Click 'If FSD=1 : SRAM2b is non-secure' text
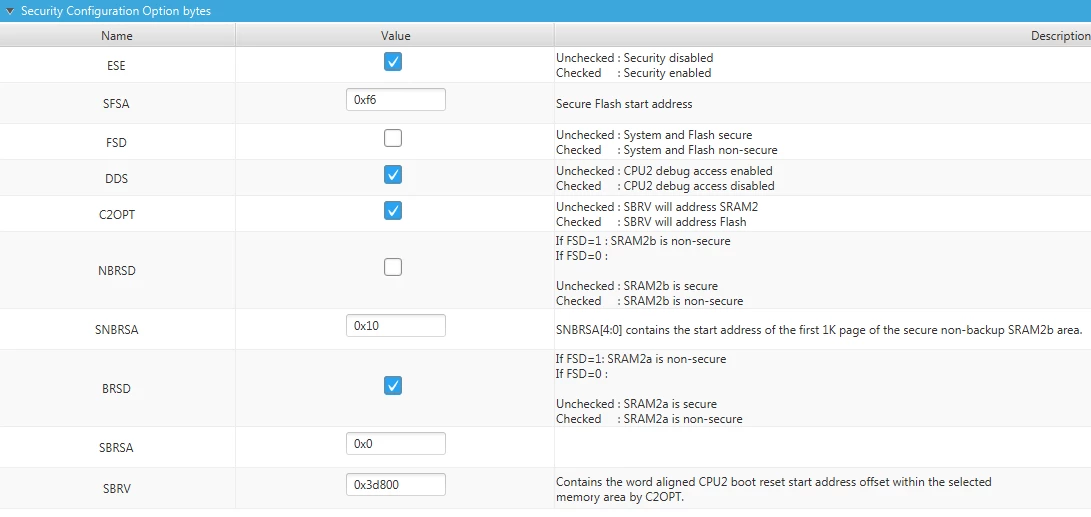This screenshot has width=1091, height=517. tap(643, 241)
